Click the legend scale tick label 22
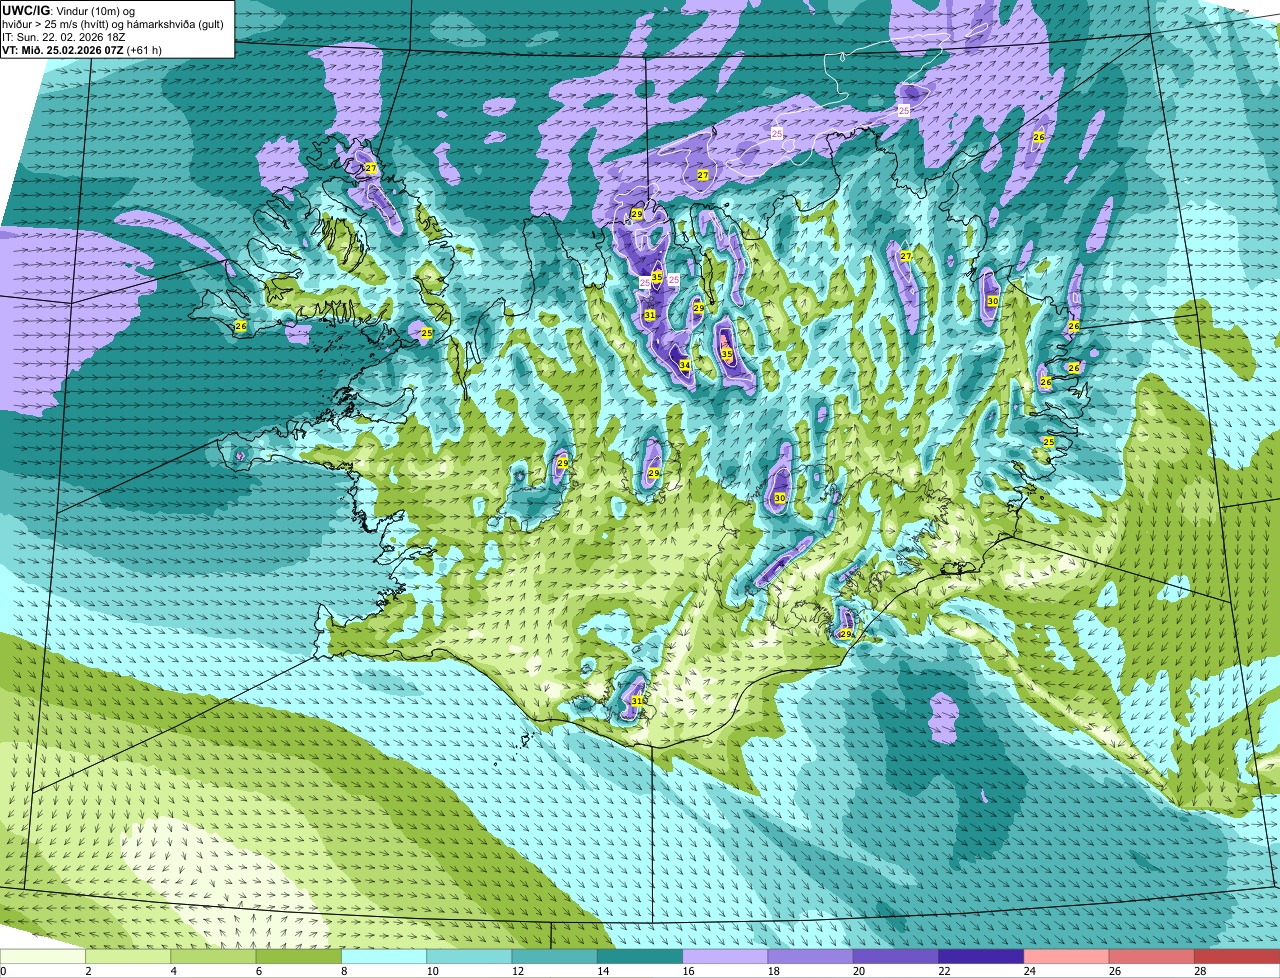Image resolution: width=1280 pixels, height=978 pixels. pyautogui.click(x=943, y=971)
